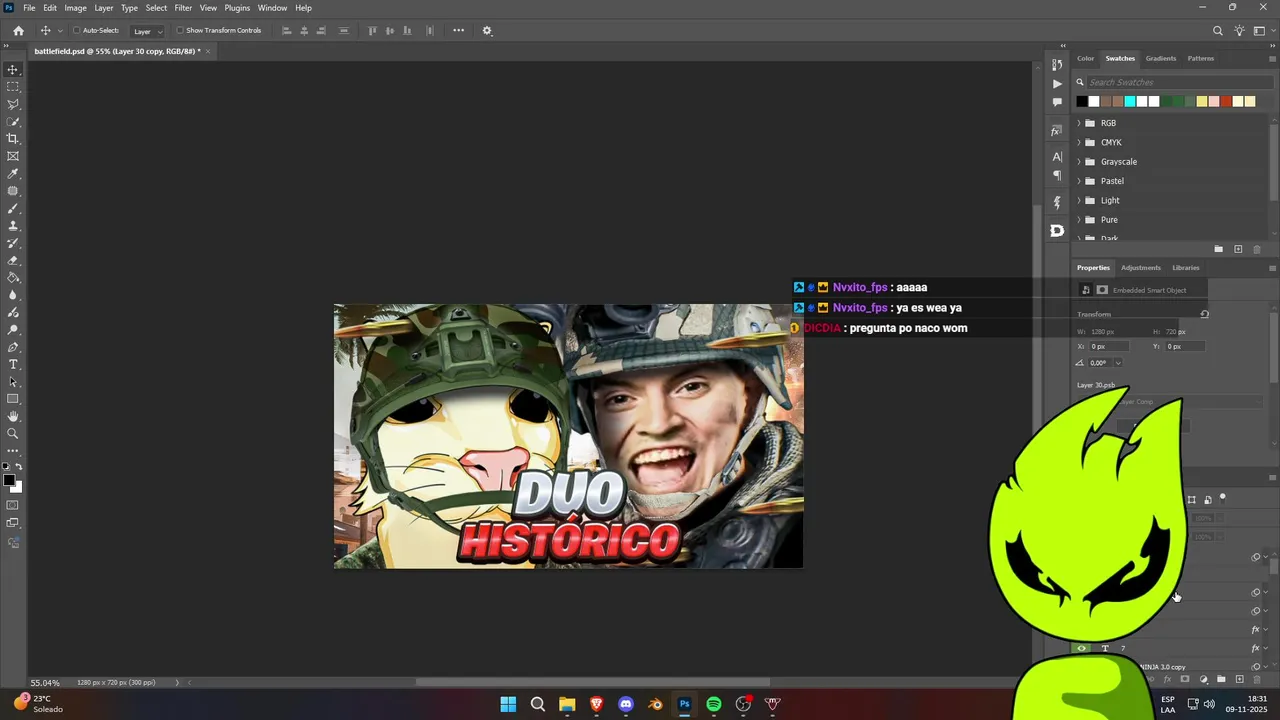Image resolution: width=1280 pixels, height=720 pixels.
Task: Create new swatch with plus icon
Action: 1238,249
